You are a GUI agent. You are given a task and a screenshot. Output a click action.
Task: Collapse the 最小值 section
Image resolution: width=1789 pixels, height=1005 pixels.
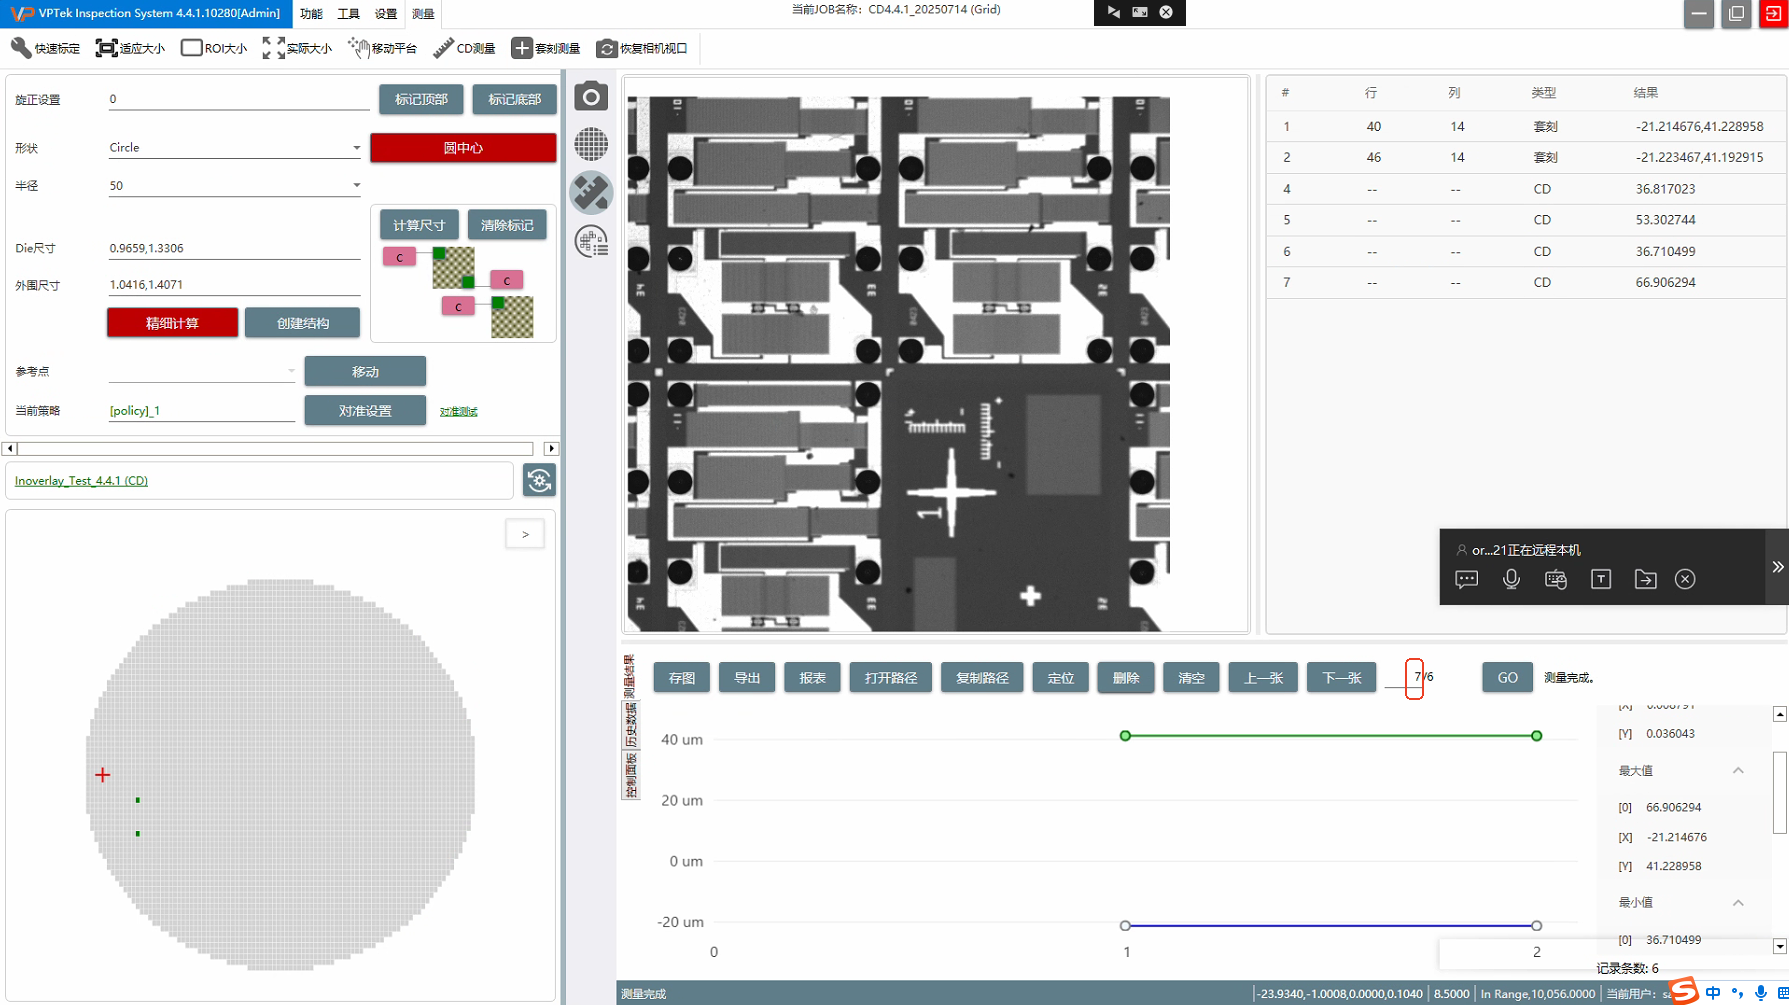[x=1738, y=902]
